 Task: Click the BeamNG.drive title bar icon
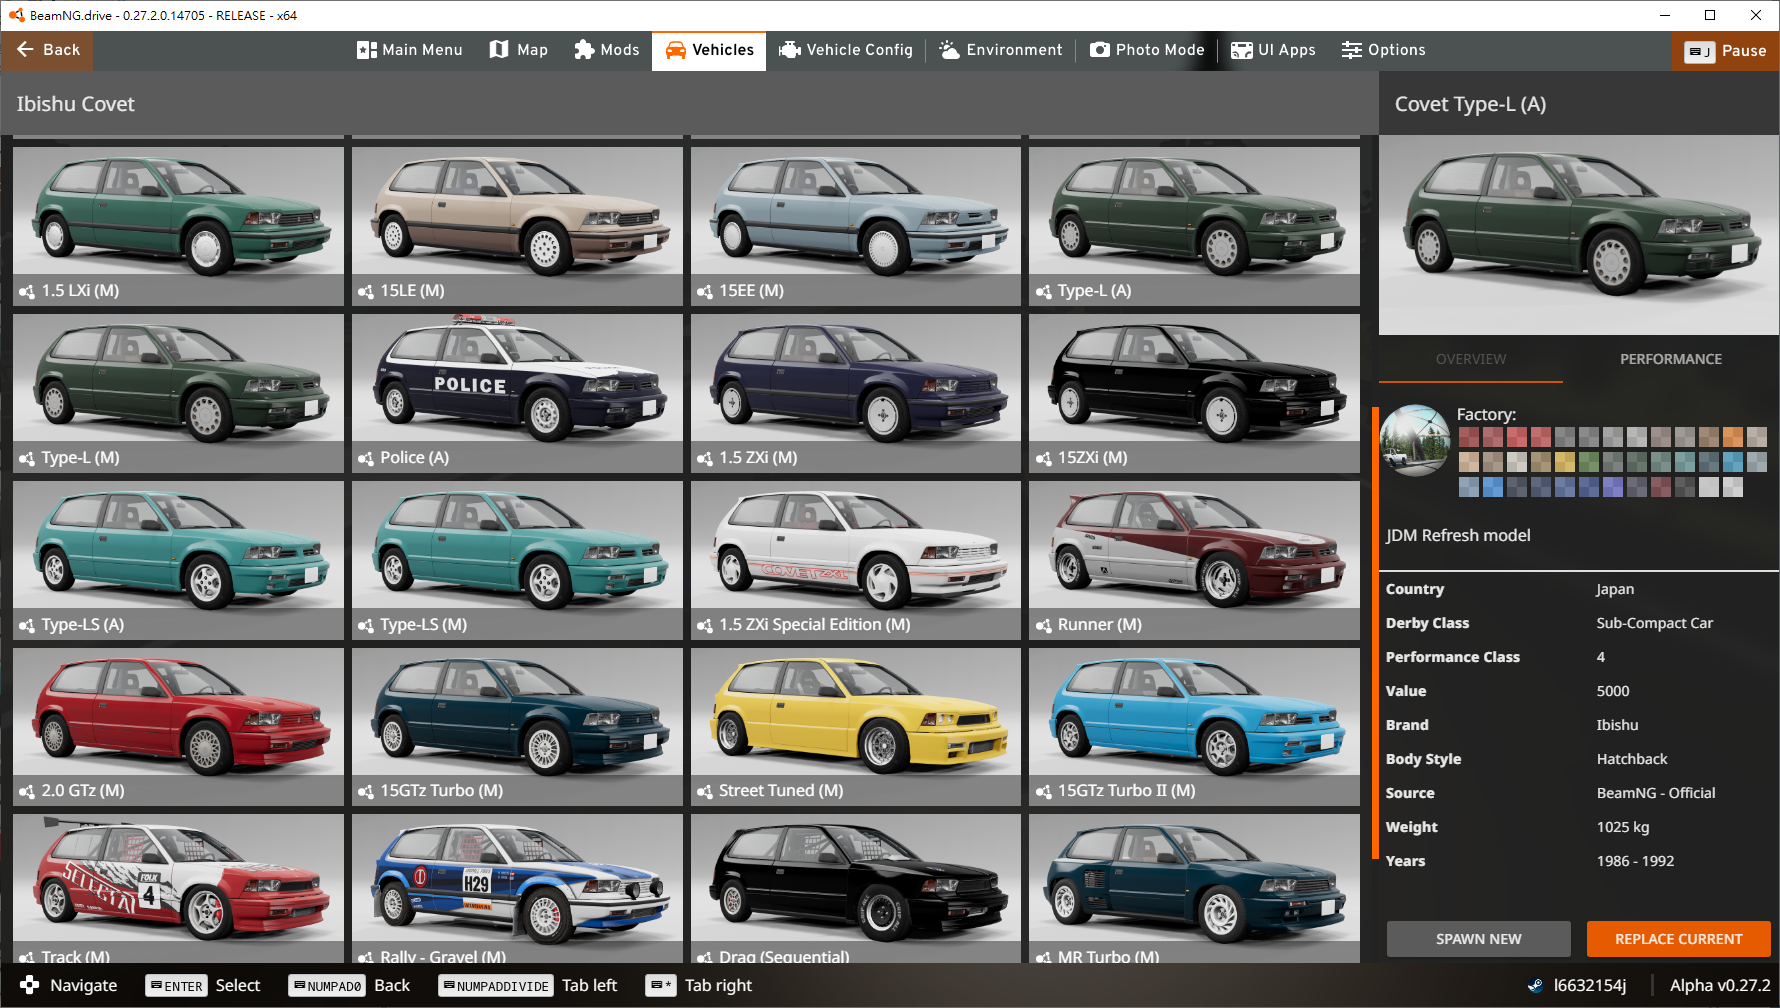[x=16, y=15]
